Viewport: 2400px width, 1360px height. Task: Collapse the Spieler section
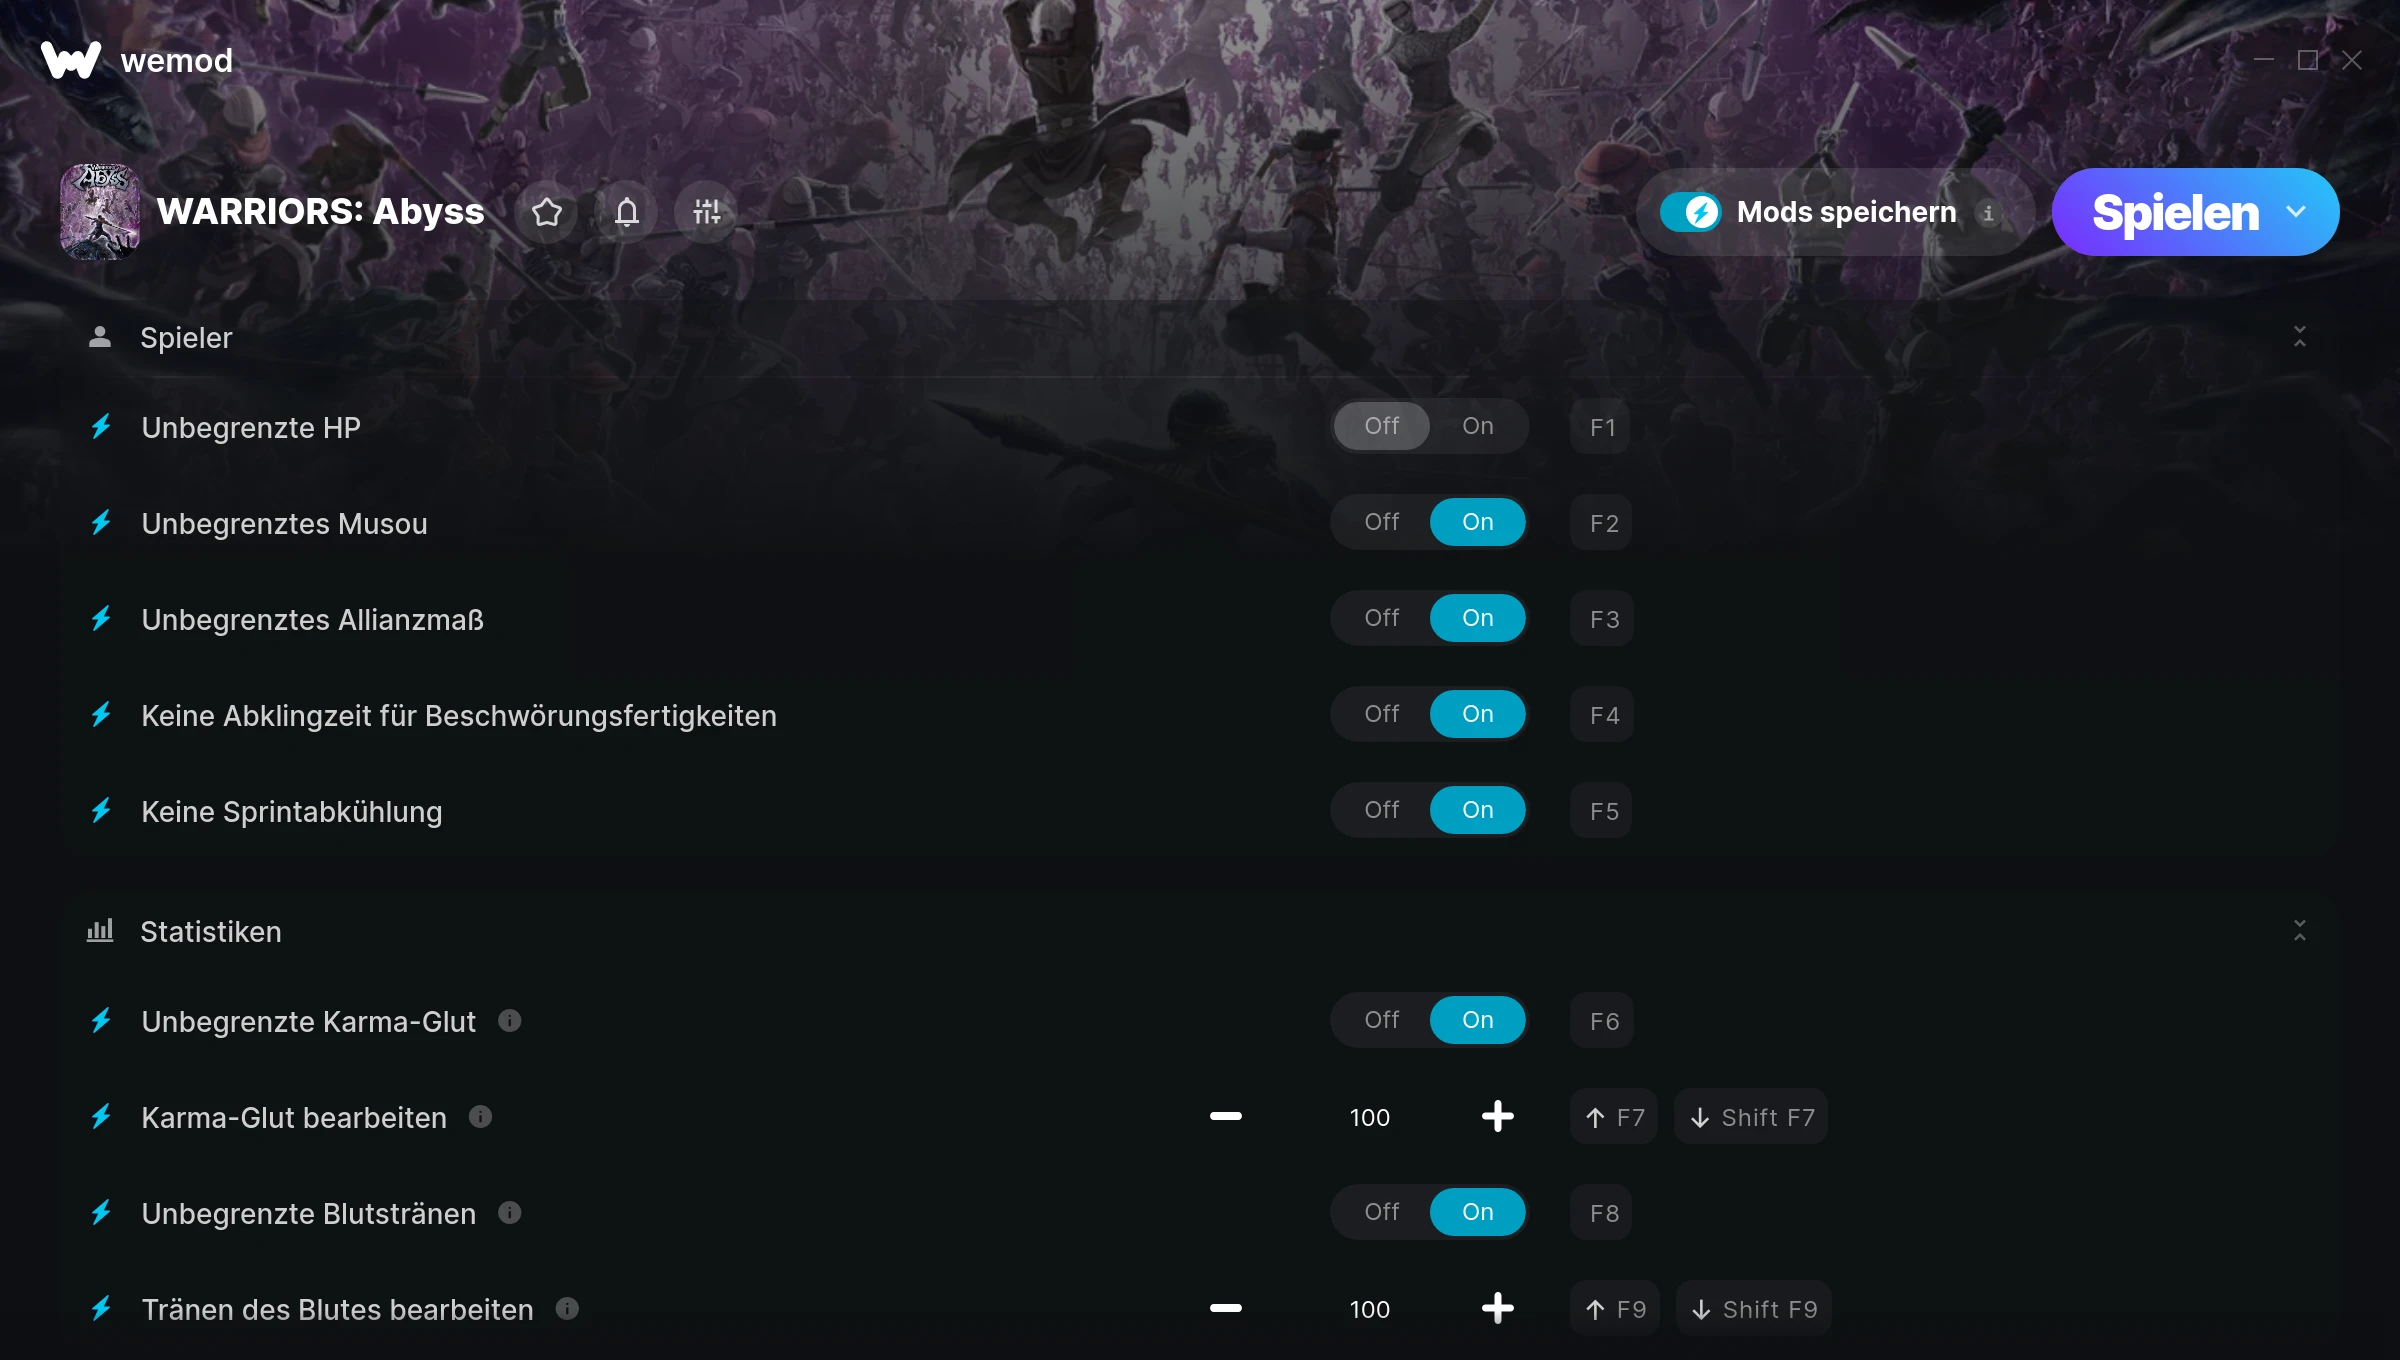(x=2300, y=337)
